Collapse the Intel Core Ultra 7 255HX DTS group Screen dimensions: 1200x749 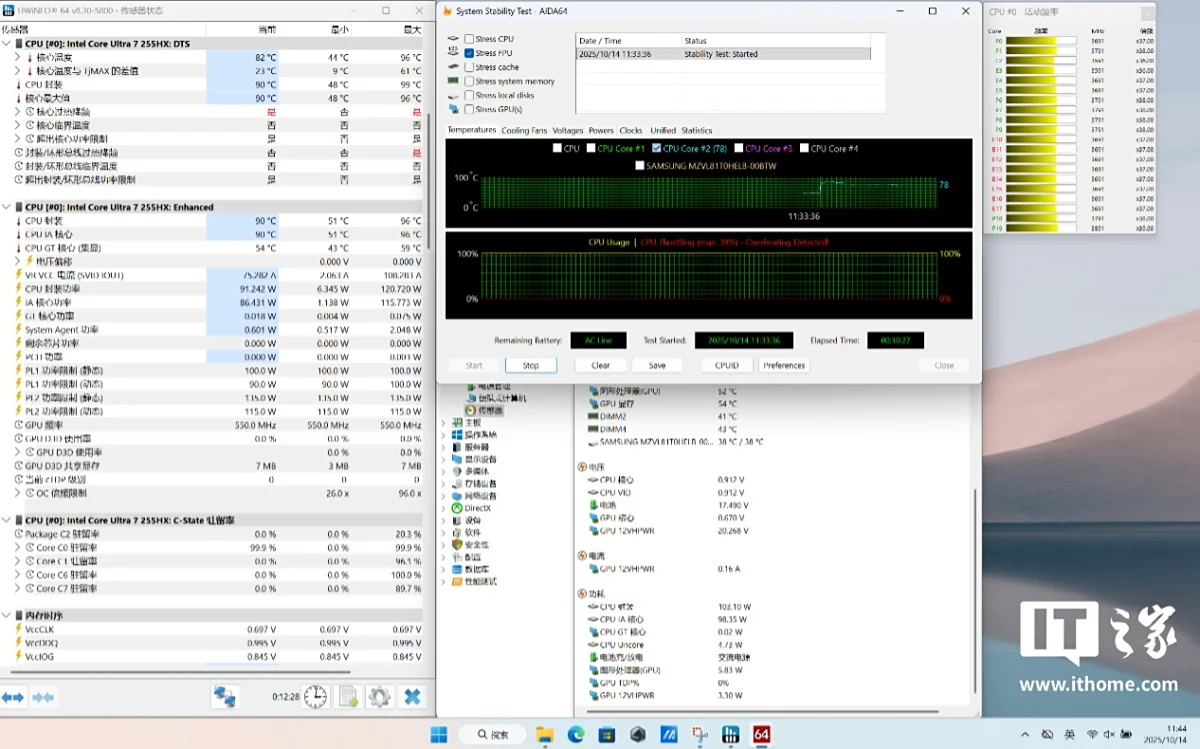(7, 44)
